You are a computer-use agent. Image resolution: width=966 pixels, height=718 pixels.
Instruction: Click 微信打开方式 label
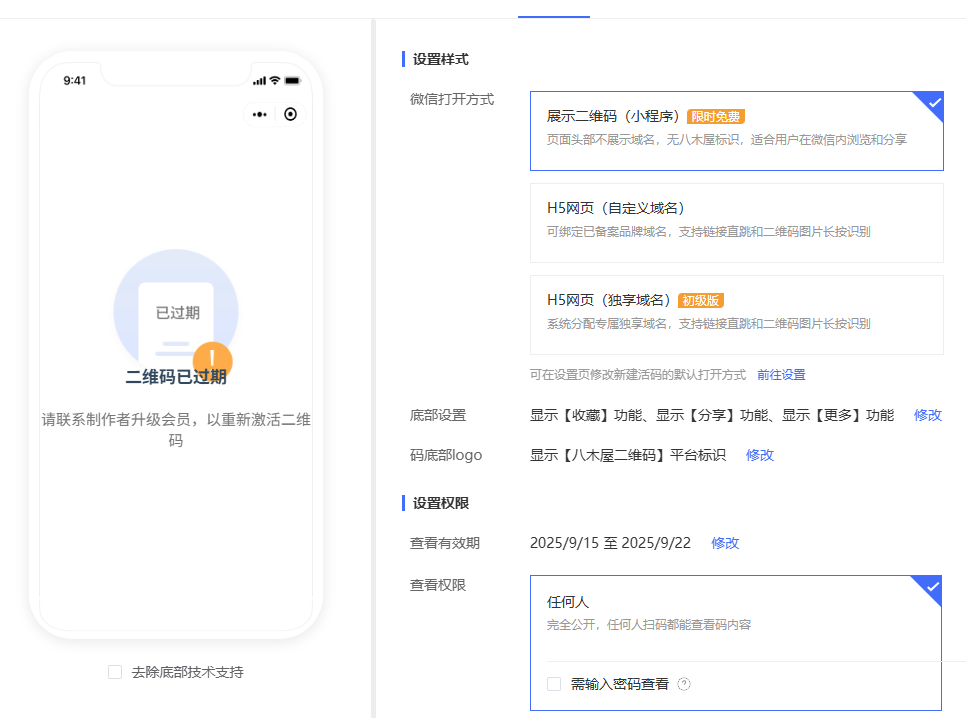click(x=452, y=99)
